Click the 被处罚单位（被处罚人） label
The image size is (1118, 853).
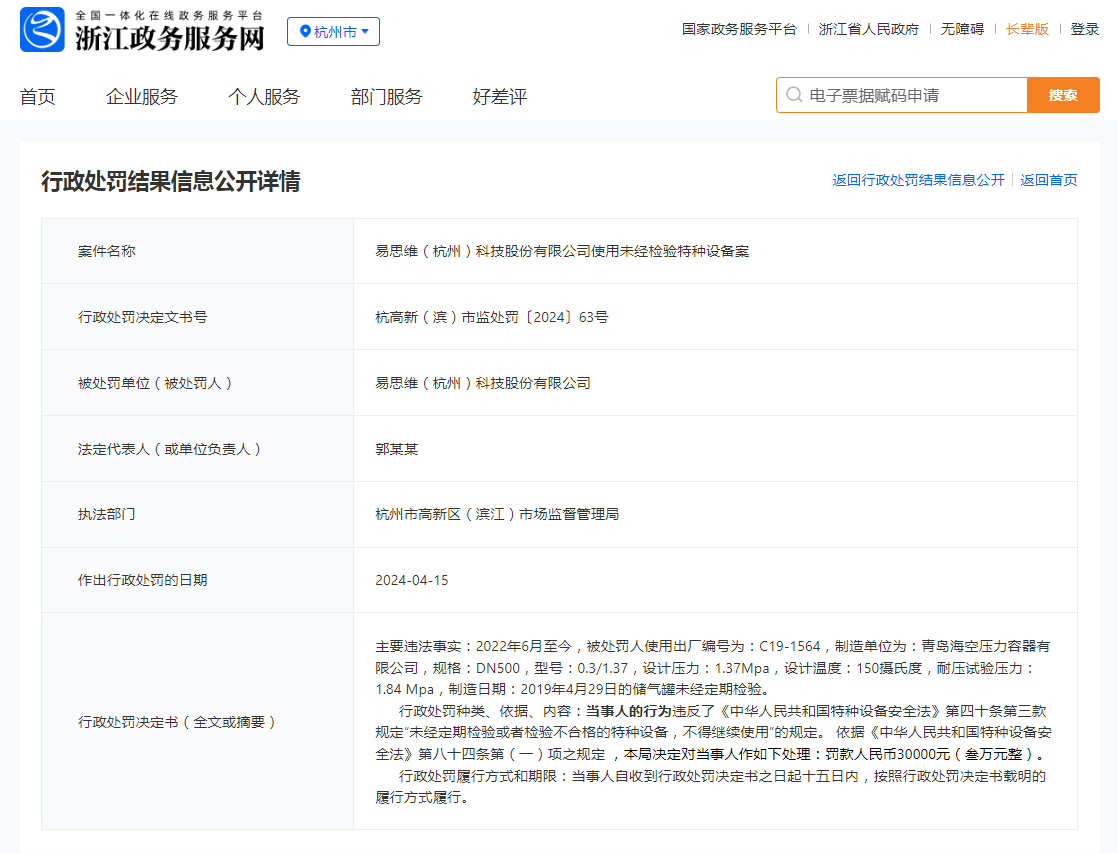155,383
